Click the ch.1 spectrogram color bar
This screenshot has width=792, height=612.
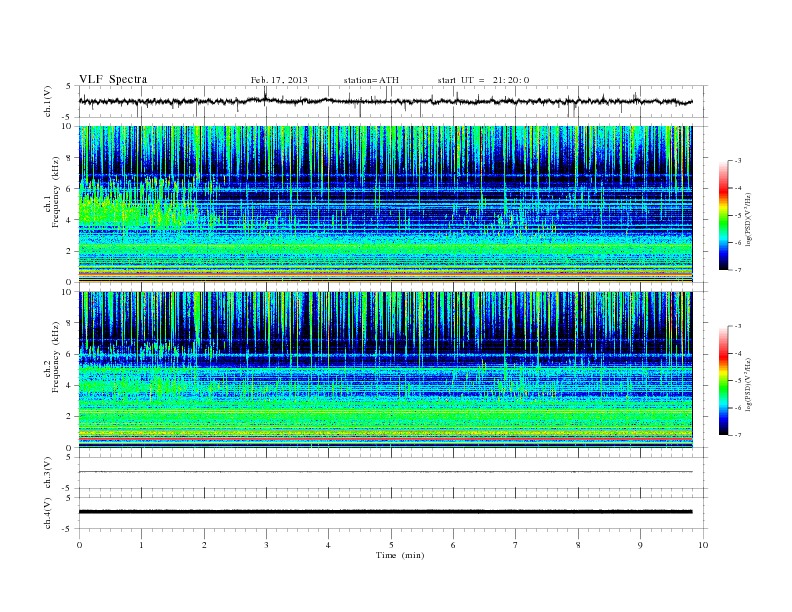tap(723, 216)
